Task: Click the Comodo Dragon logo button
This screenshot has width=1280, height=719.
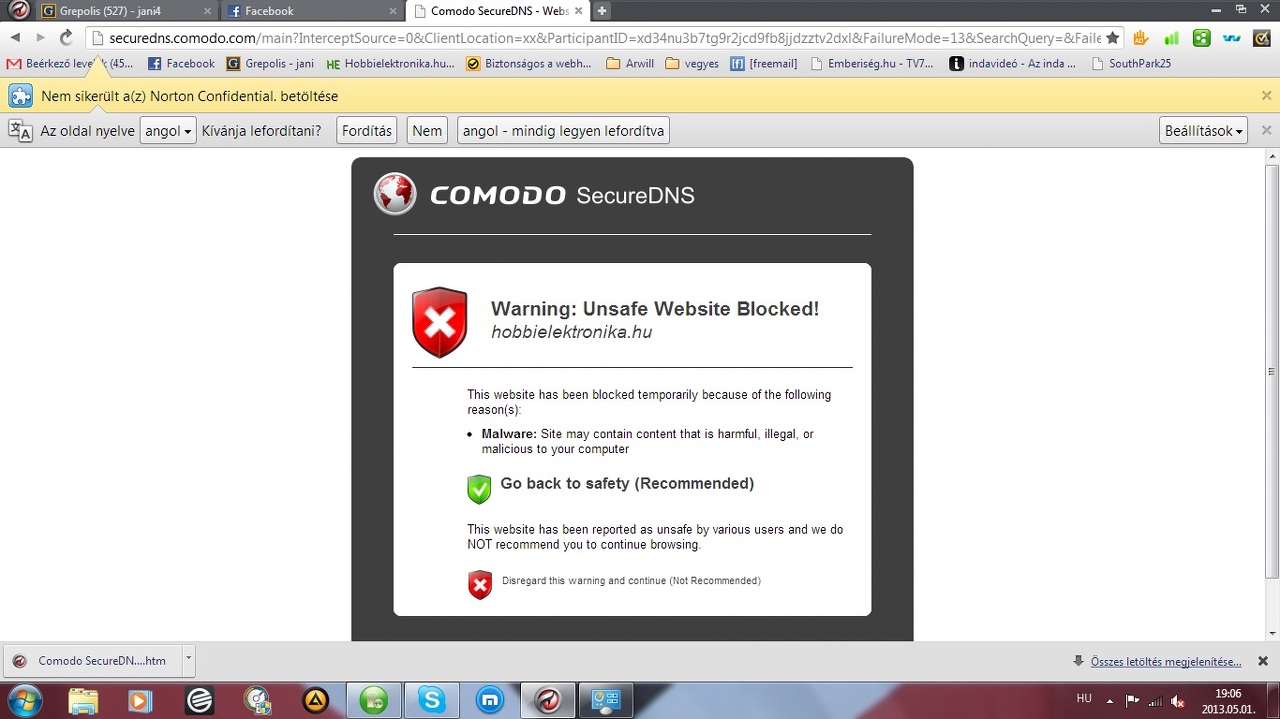Action: pyautogui.click(x=18, y=11)
